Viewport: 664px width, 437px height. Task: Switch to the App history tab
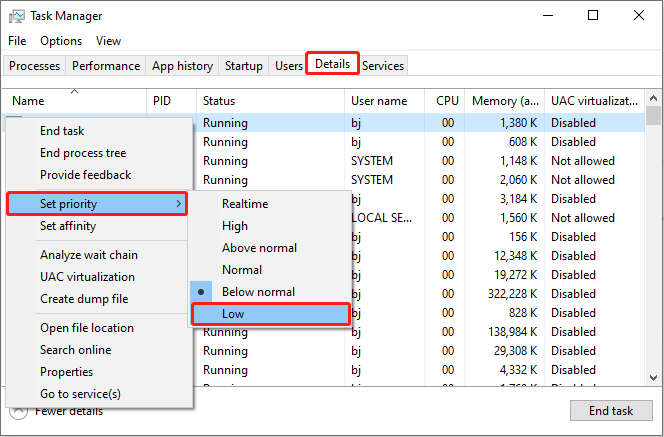[x=182, y=66]
